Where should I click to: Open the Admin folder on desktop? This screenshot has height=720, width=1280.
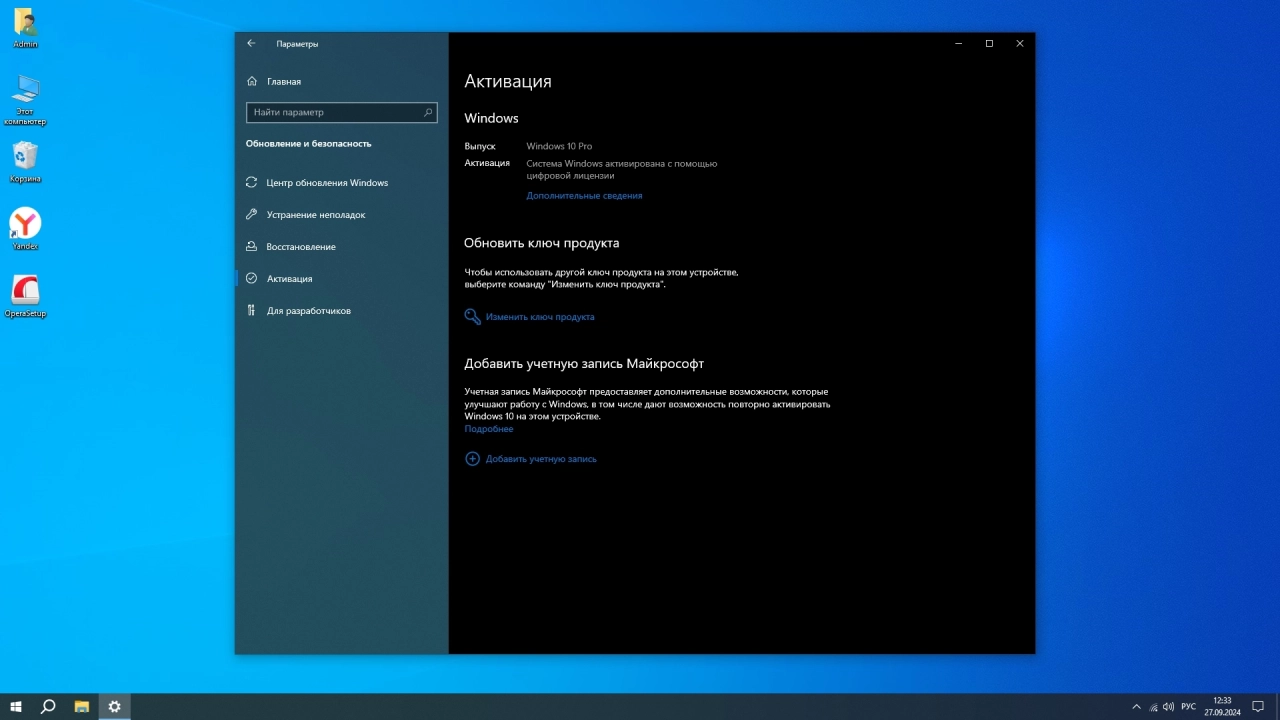[x=25, y=28]
